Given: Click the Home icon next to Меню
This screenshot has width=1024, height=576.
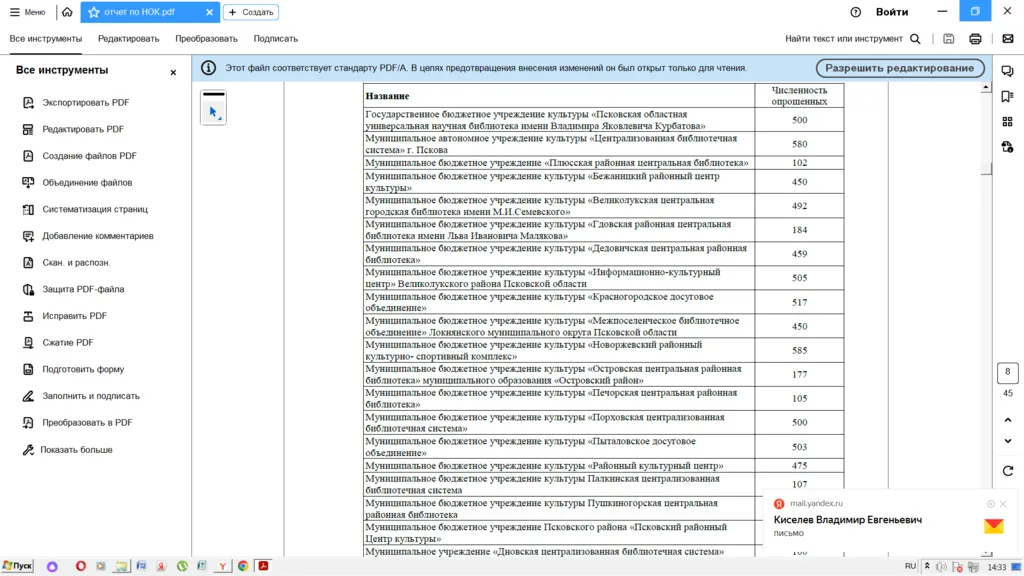Looking at the screenshot, I should pyautogui.click(x=67, y=12).
